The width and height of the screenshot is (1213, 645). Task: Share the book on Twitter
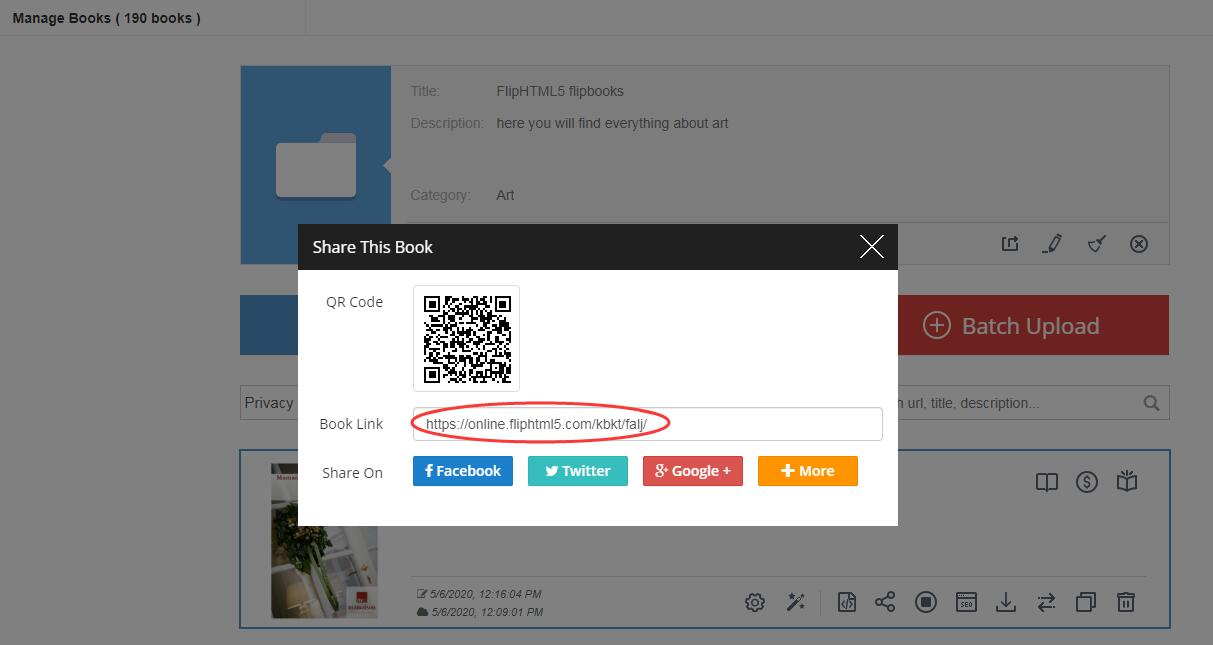[x=577, y=470]
